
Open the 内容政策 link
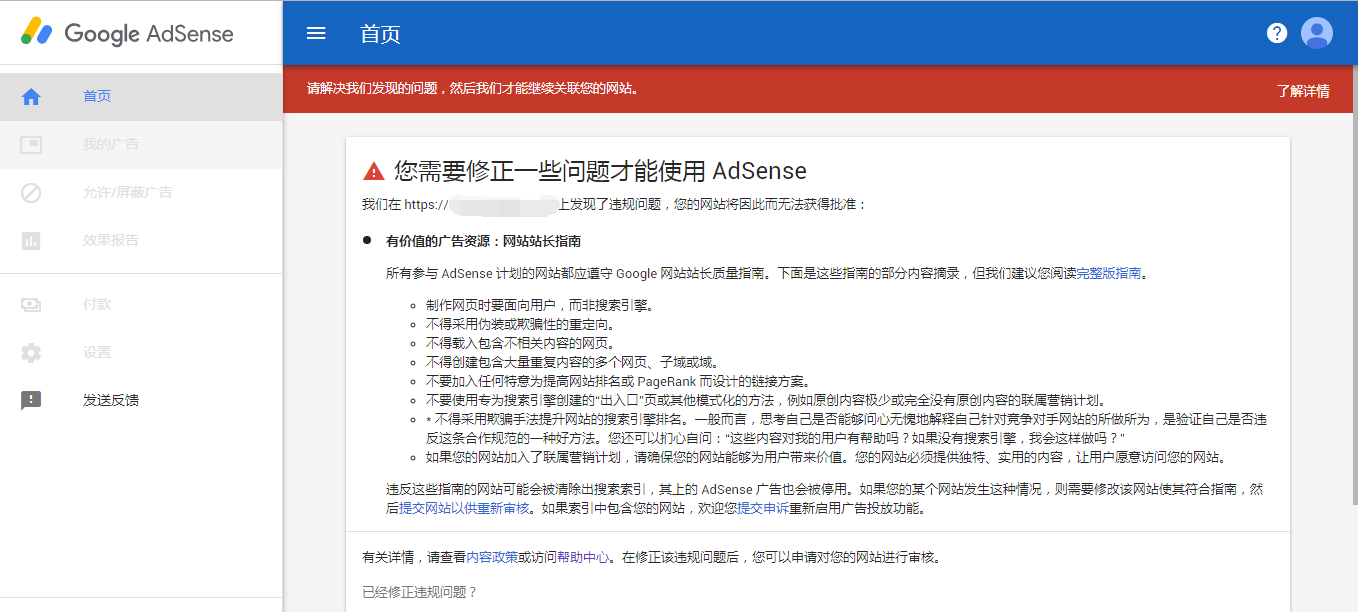pos(492,557)
